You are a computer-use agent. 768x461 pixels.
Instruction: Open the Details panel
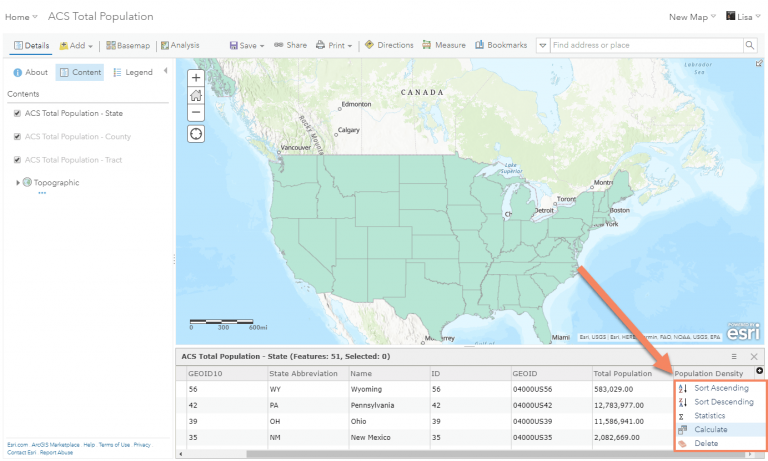click(x=32, y=46)
